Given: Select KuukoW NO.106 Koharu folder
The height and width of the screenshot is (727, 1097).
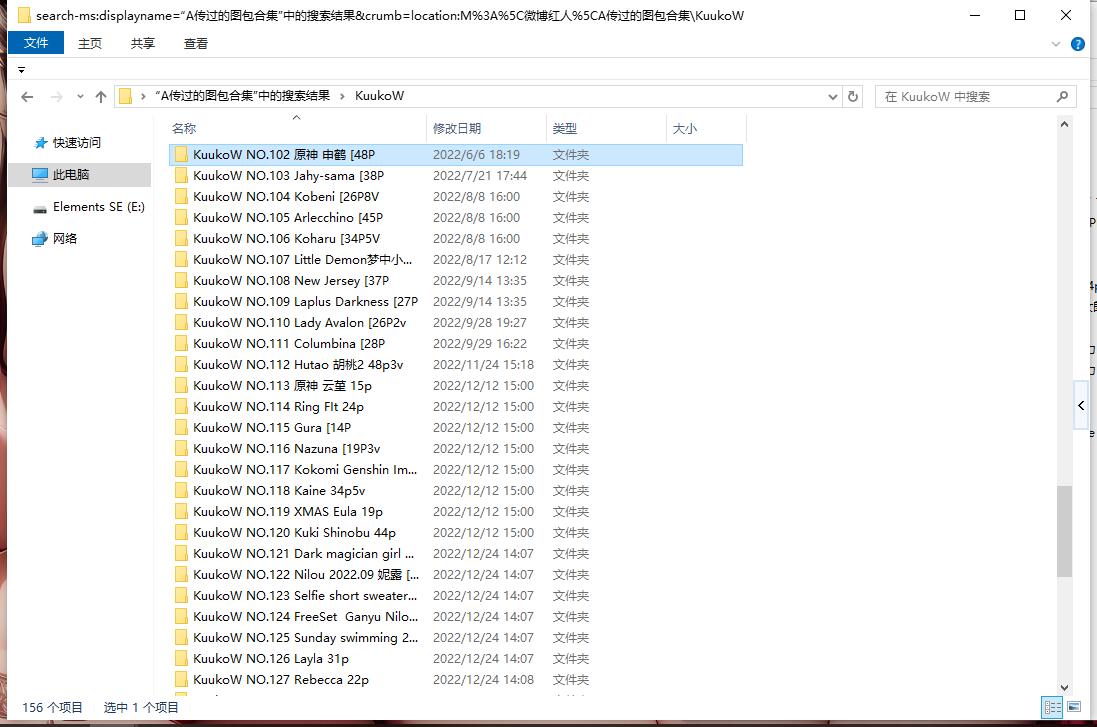Looking at the screenshot, I should tap(455, 239).
